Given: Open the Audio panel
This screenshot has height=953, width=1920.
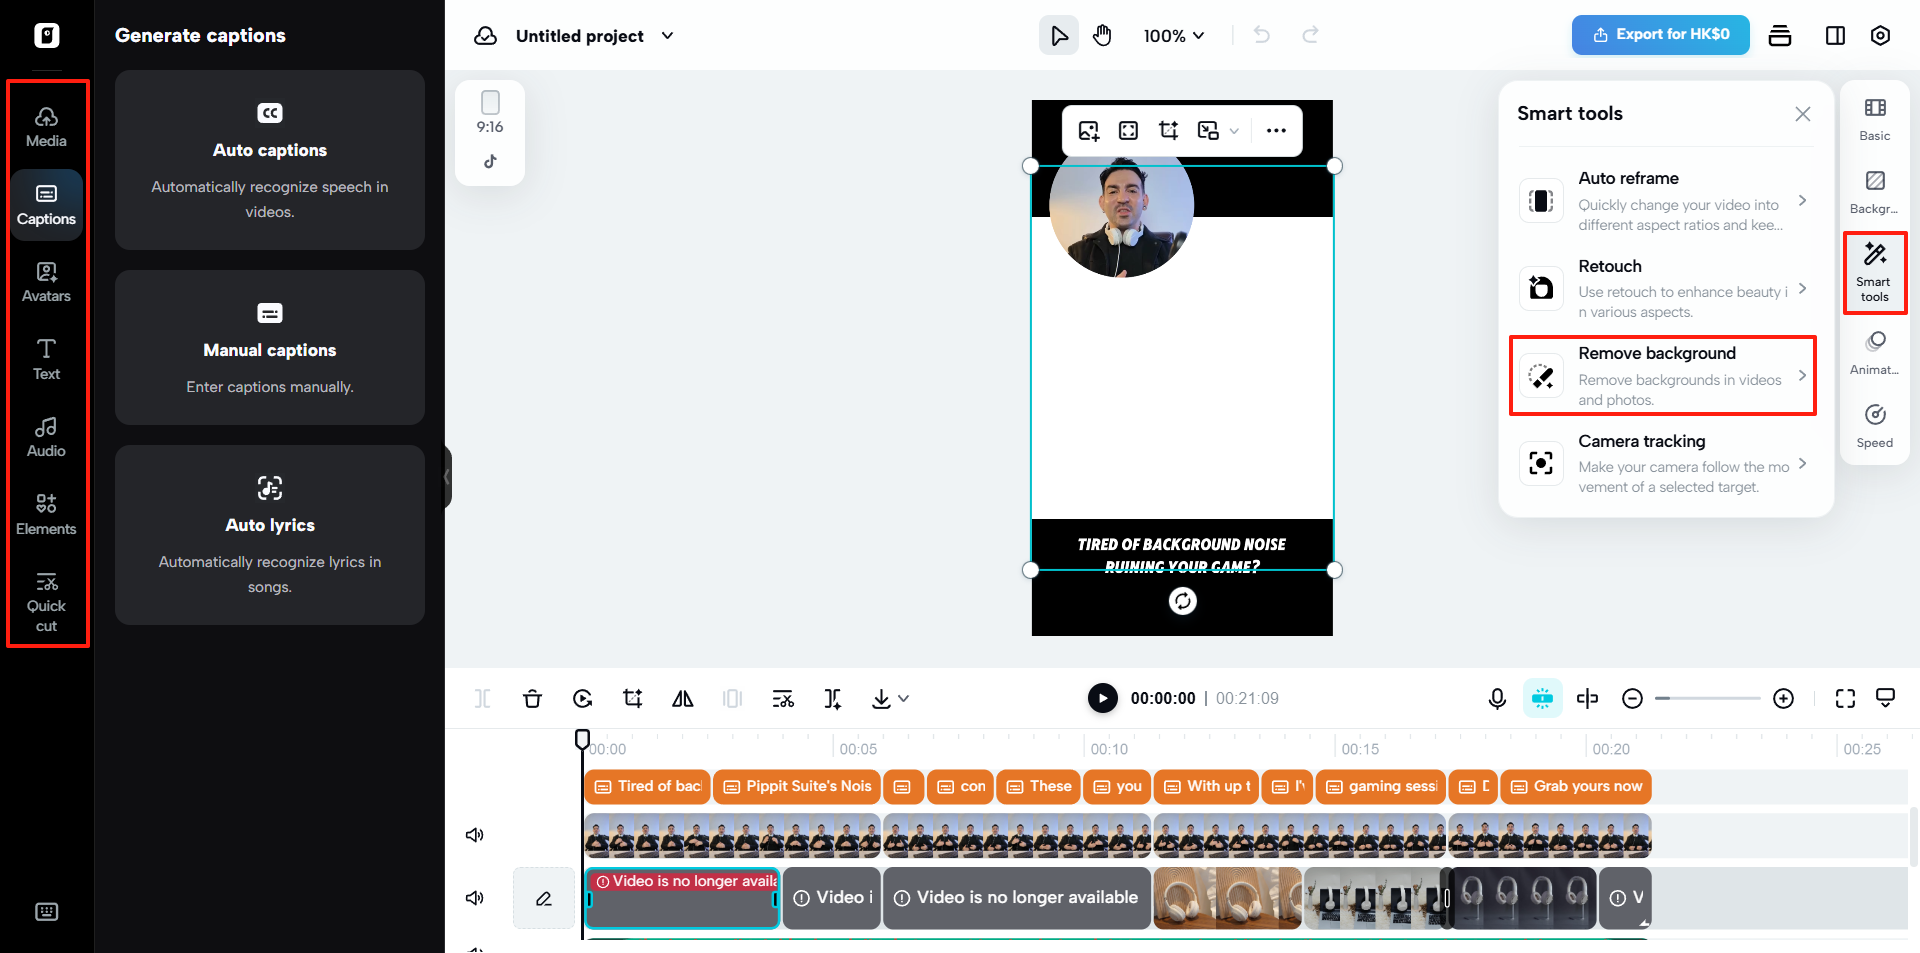Looking at the screenshot, I should 46,437.
